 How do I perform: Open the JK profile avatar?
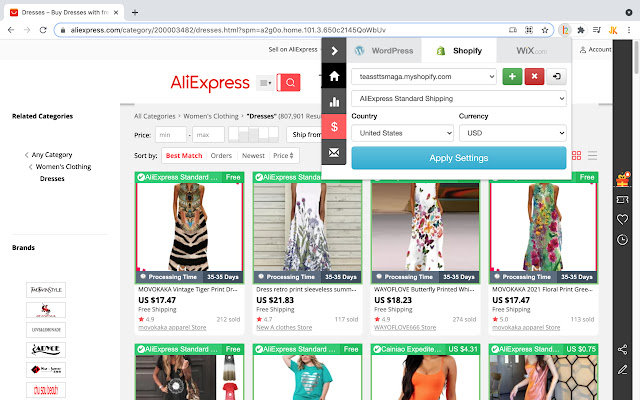point(613,30)
